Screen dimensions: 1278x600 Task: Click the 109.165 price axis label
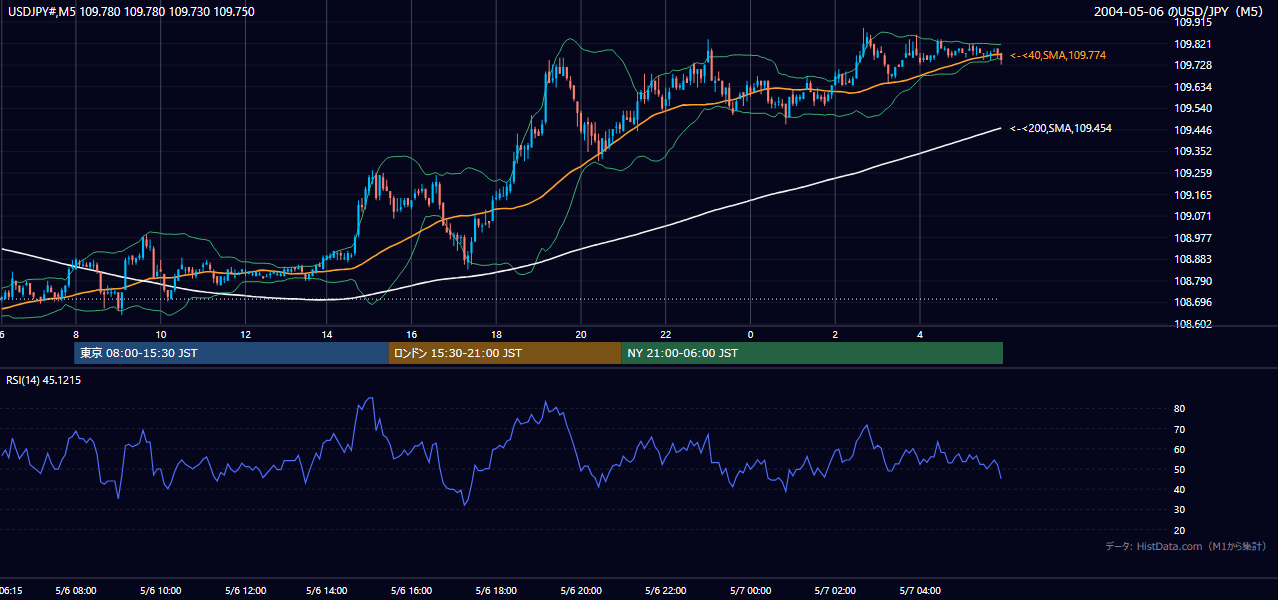tap(1193, 195)
